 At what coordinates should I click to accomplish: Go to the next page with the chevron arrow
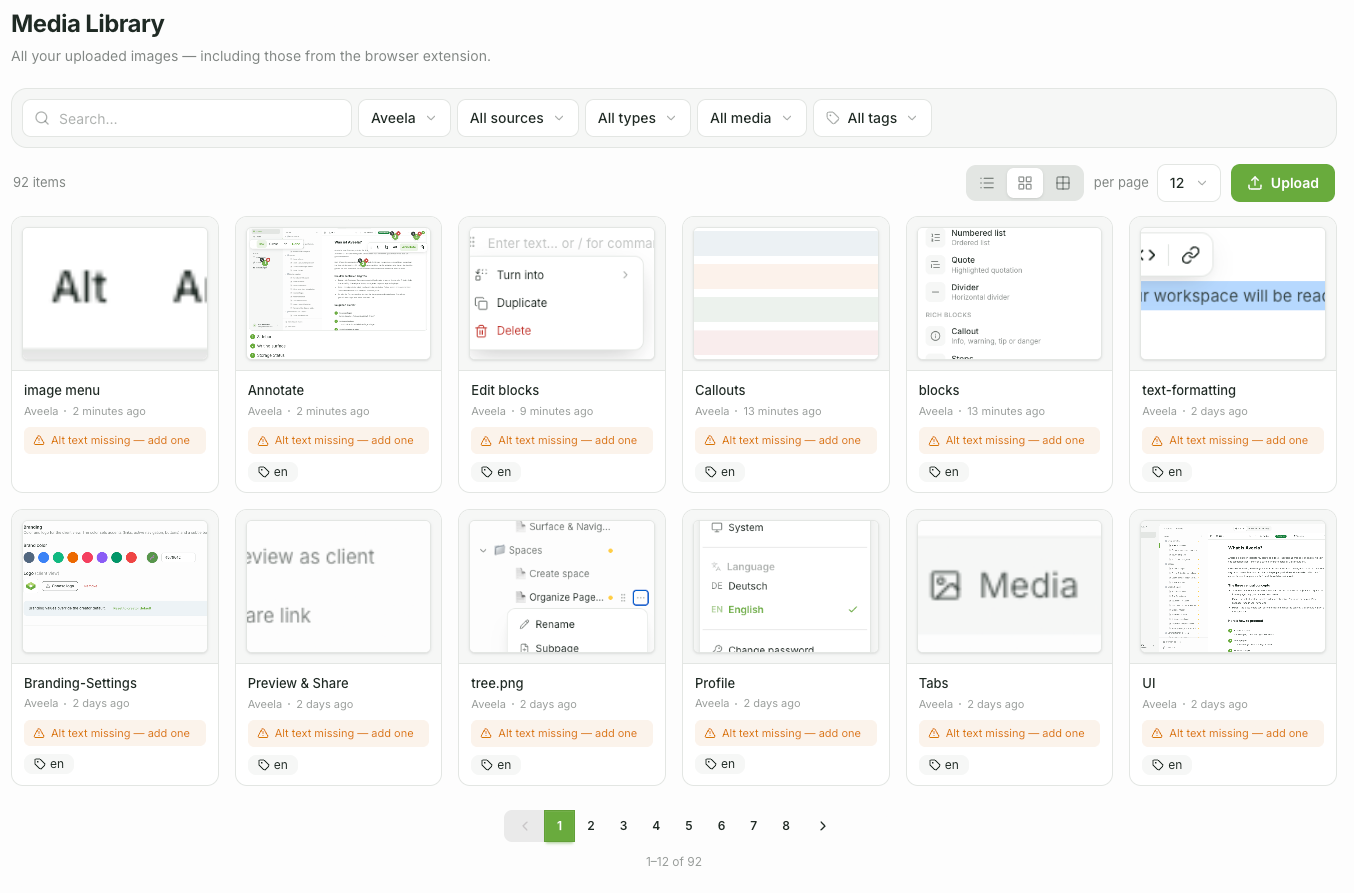(x=823, y=826)
